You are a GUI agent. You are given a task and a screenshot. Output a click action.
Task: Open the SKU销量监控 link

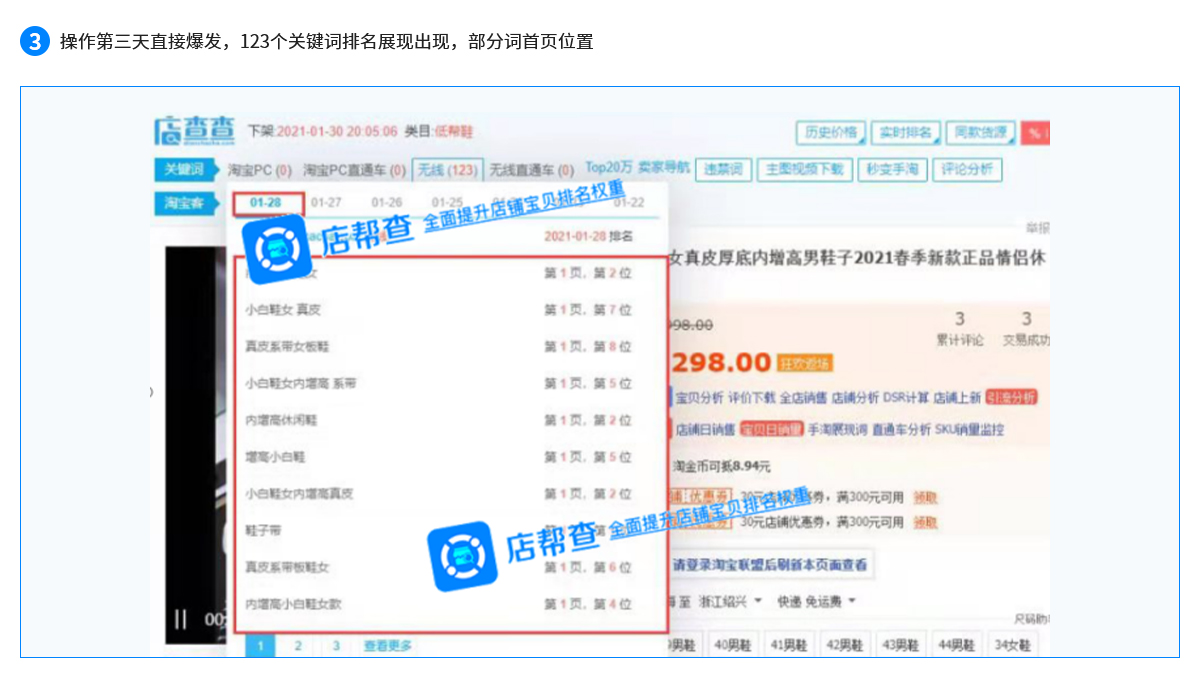(x=970, y=430)
